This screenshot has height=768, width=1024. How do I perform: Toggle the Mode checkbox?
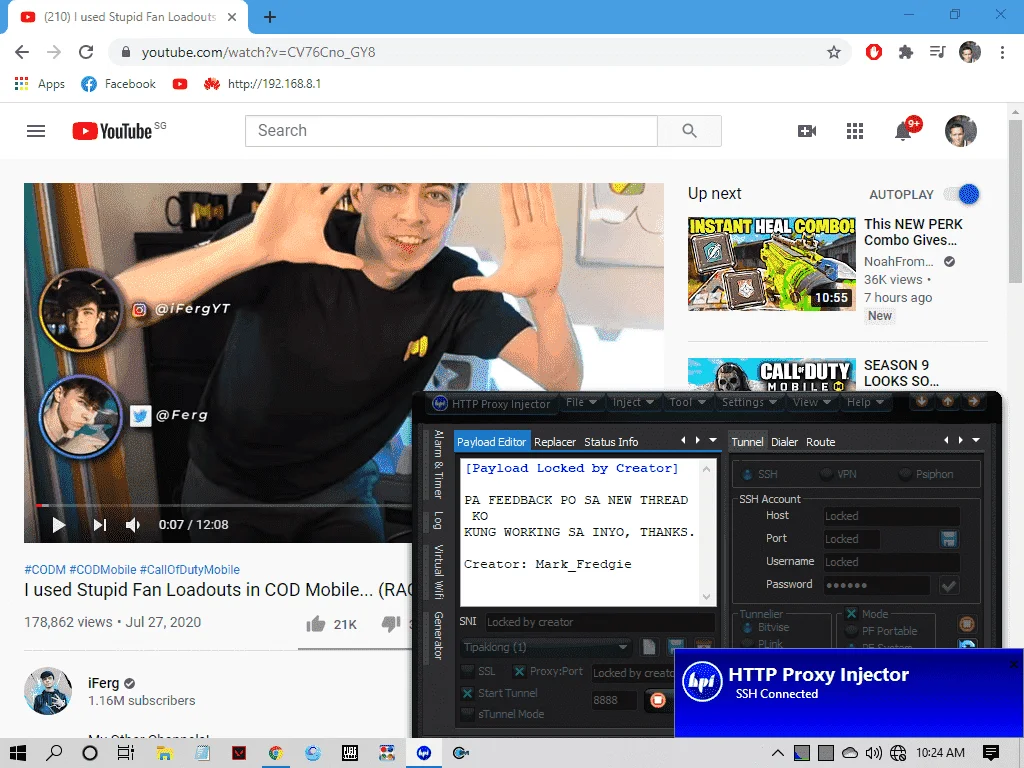[x=851, y=614]
